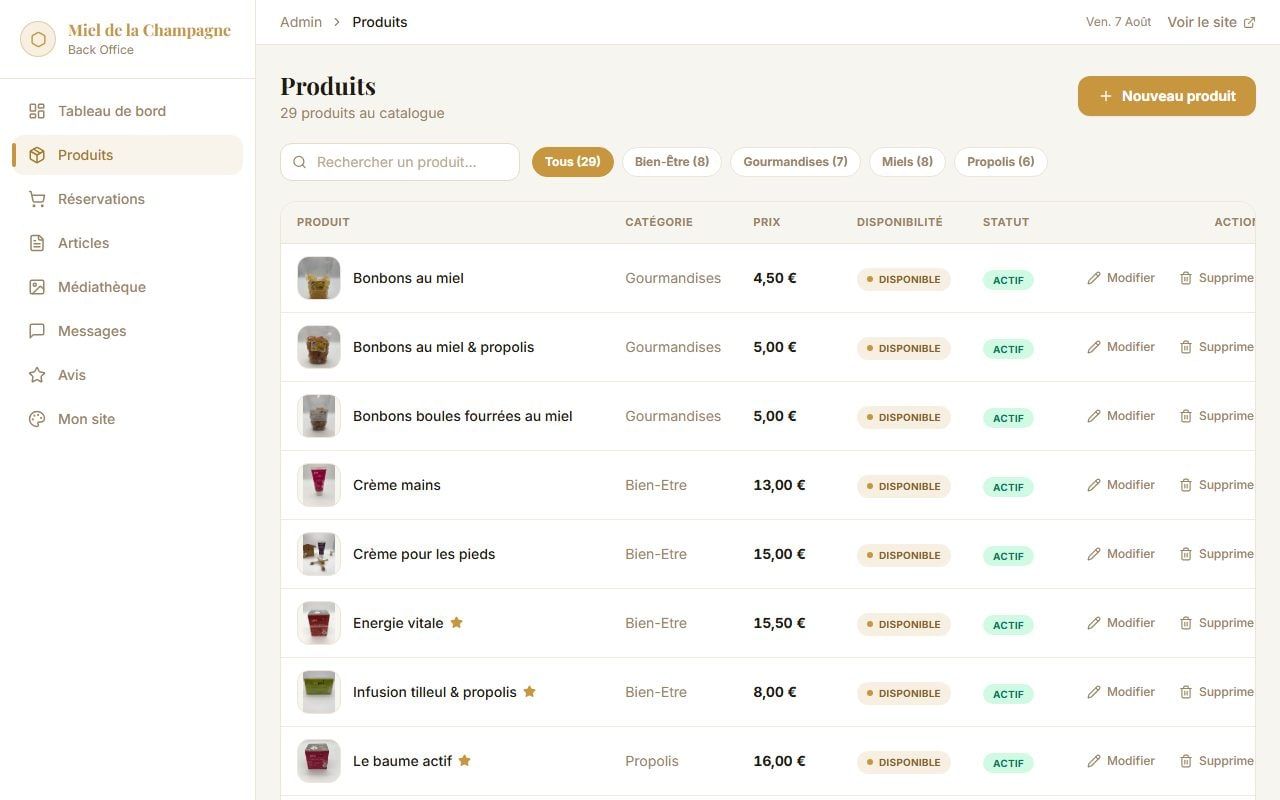Click the Mon site palette icon
This screenshot has height=800, width=1280.
[37, 419]
